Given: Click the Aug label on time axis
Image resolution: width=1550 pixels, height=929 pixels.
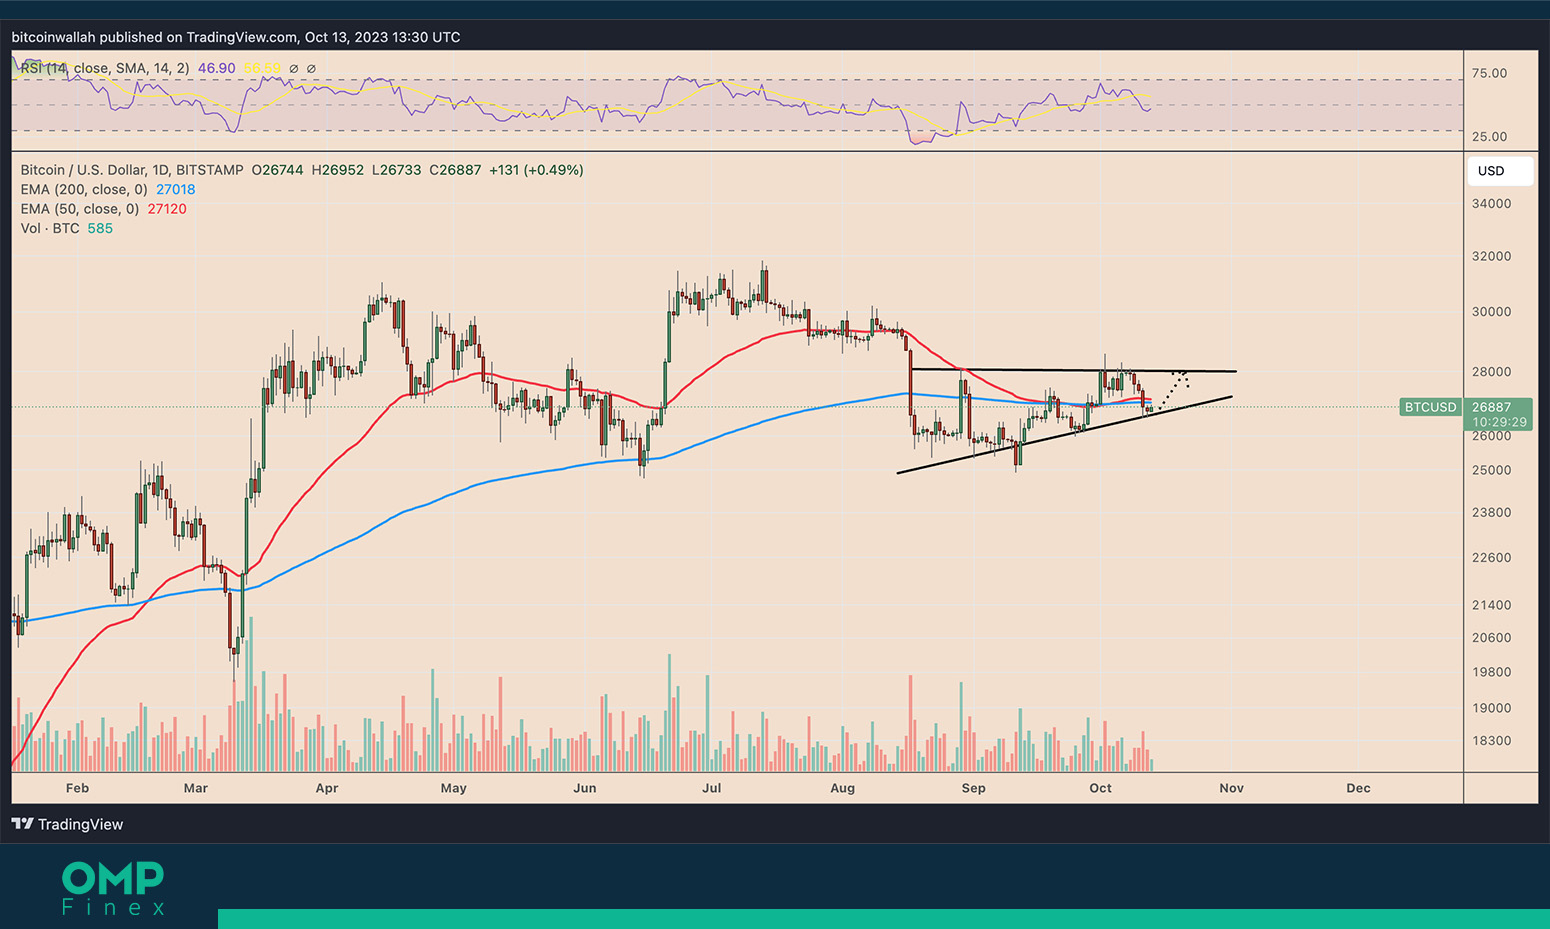Looking at the screenshot, I should click(843, 788).
